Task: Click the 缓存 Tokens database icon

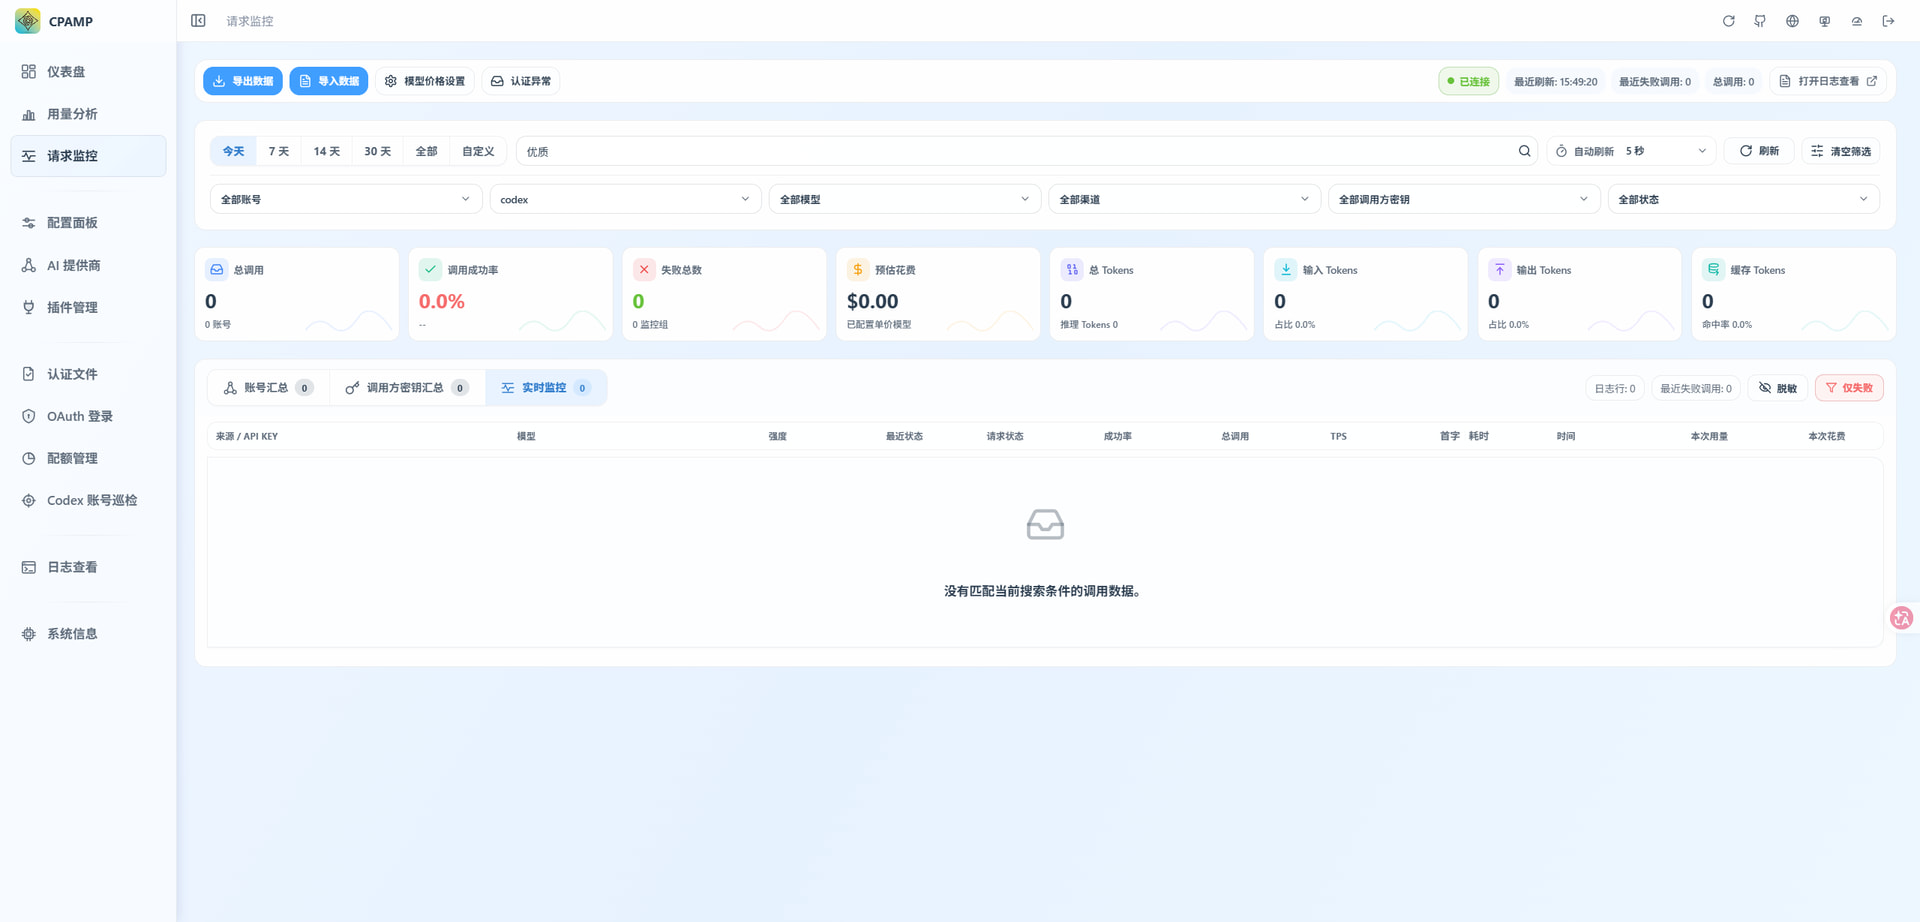Action: tap(1713, 269)
